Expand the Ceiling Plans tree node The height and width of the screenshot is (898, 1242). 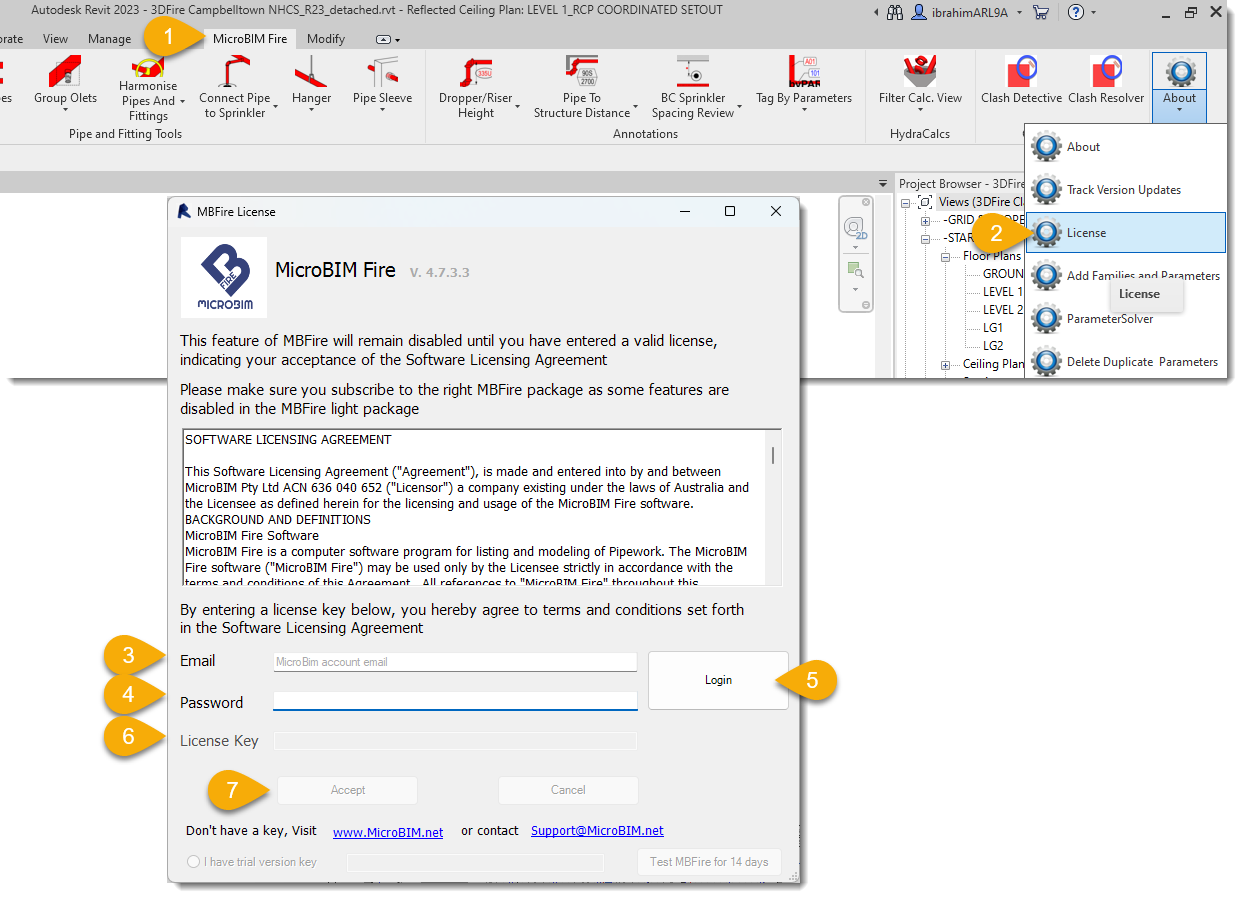tap(944, 365)
